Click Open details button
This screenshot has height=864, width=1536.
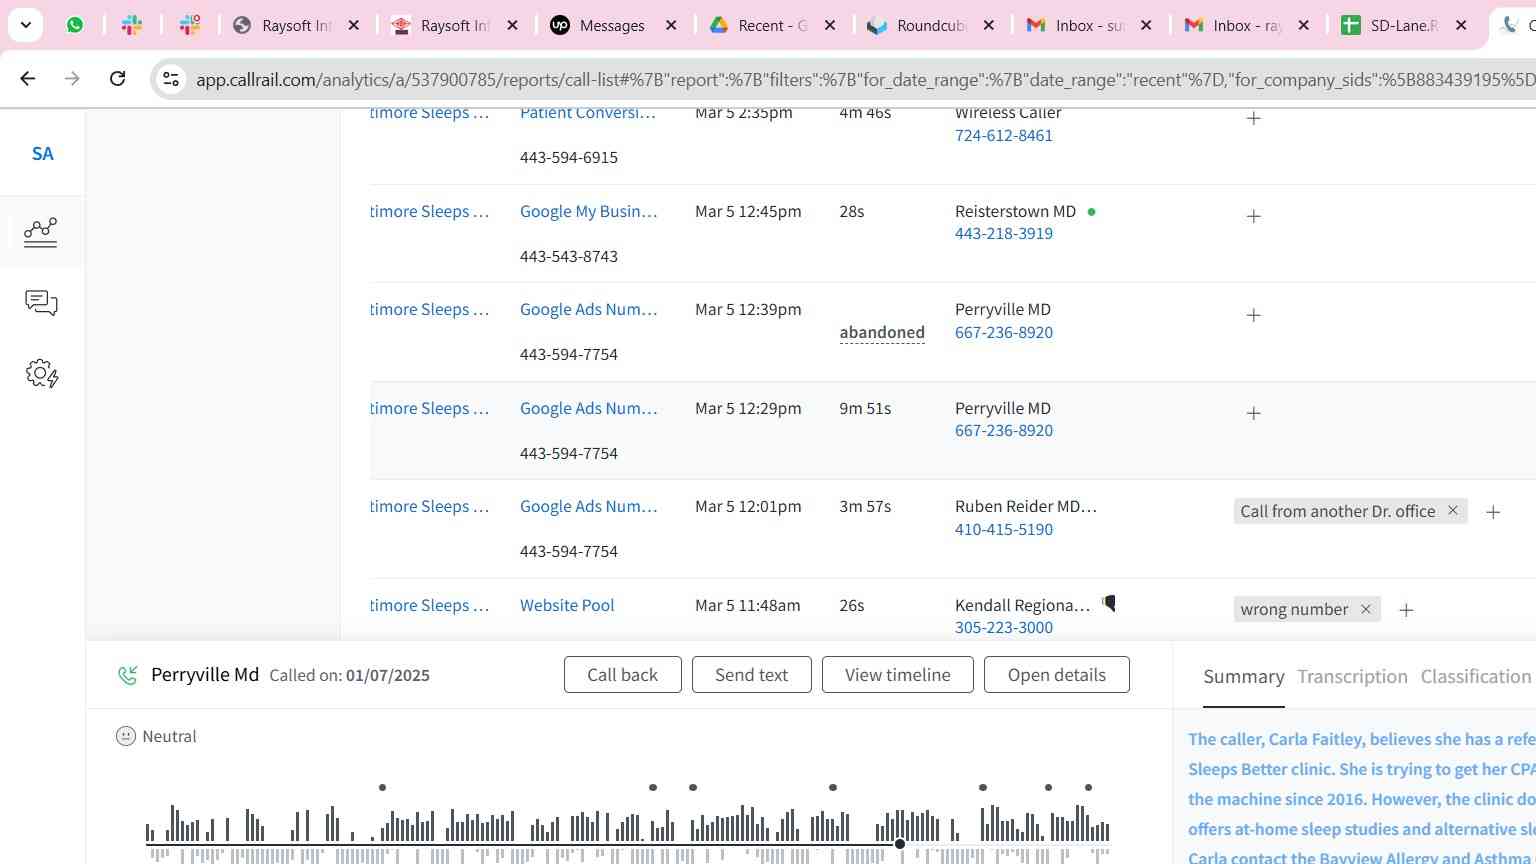pos(1056,675)
